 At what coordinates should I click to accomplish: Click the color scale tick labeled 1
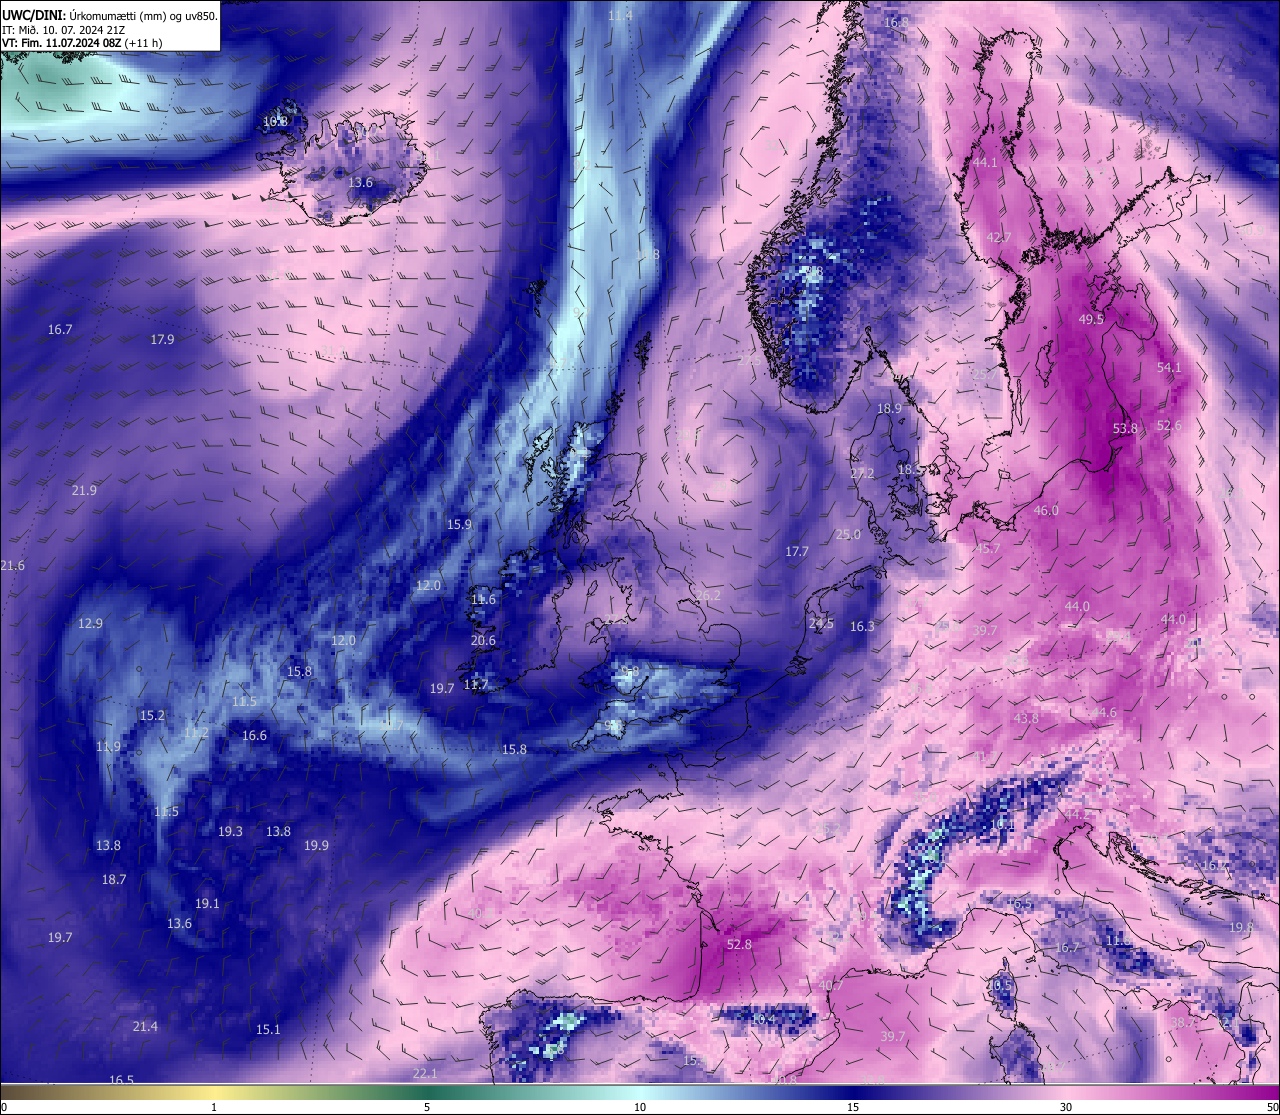tap(214, 1106)
